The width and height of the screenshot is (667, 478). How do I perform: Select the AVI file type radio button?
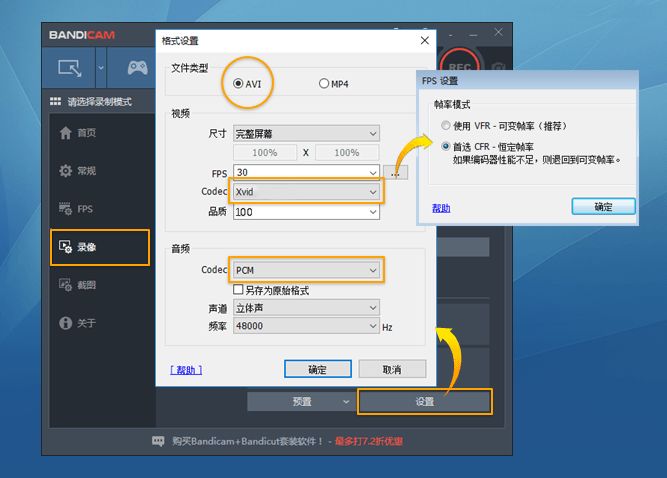[x=238, y=83]
